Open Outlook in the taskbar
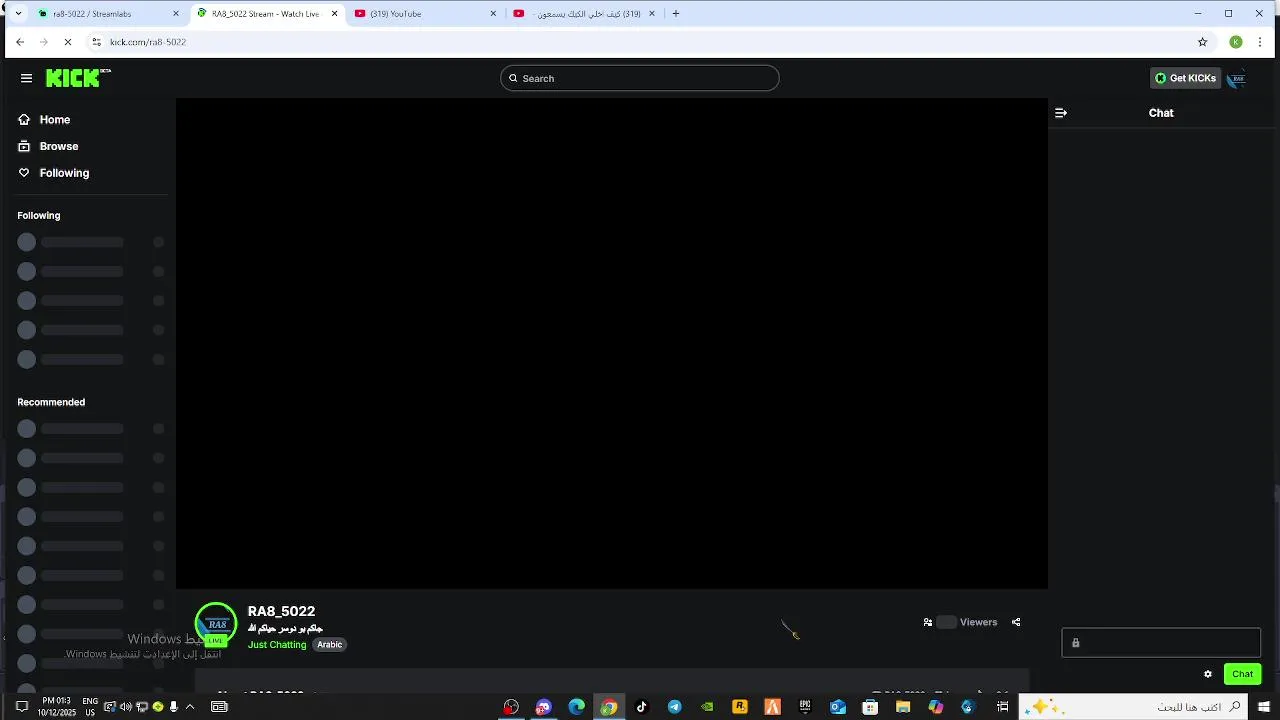Image resolution: width=1280 pixels, height=720 pixels. (838, 707)
